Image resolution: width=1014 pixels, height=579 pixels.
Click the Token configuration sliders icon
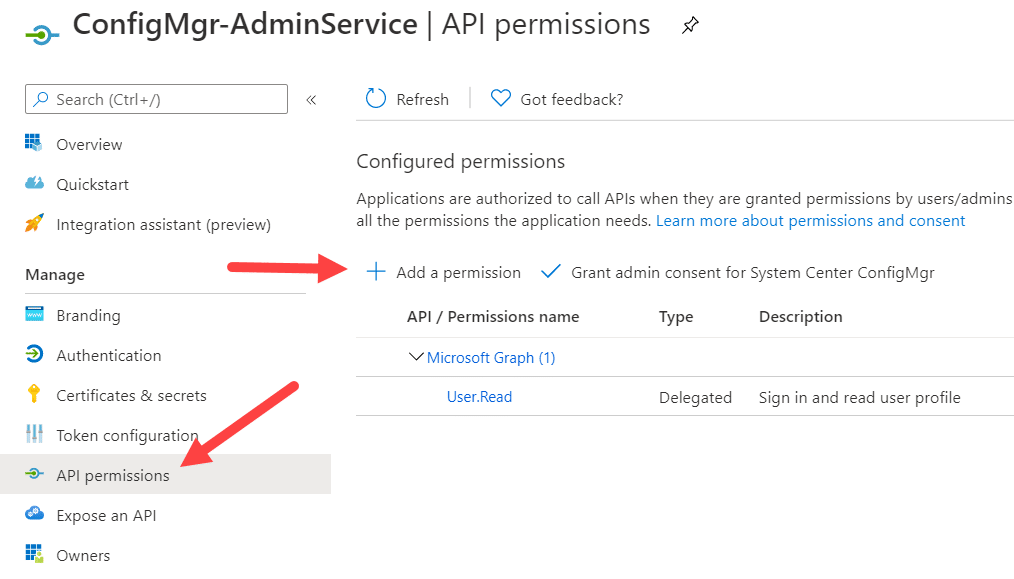[34, 434]
